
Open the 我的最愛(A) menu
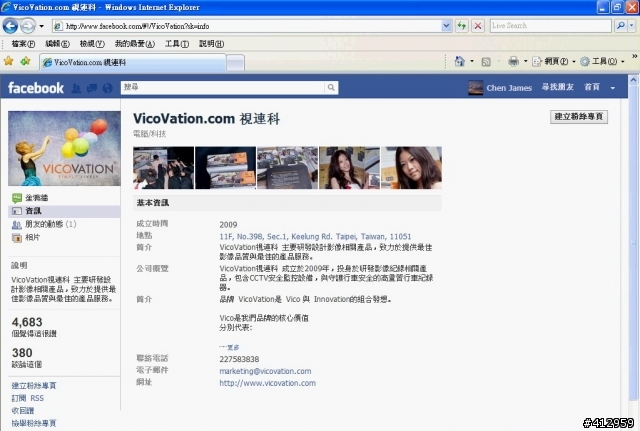tap(135, 44)
